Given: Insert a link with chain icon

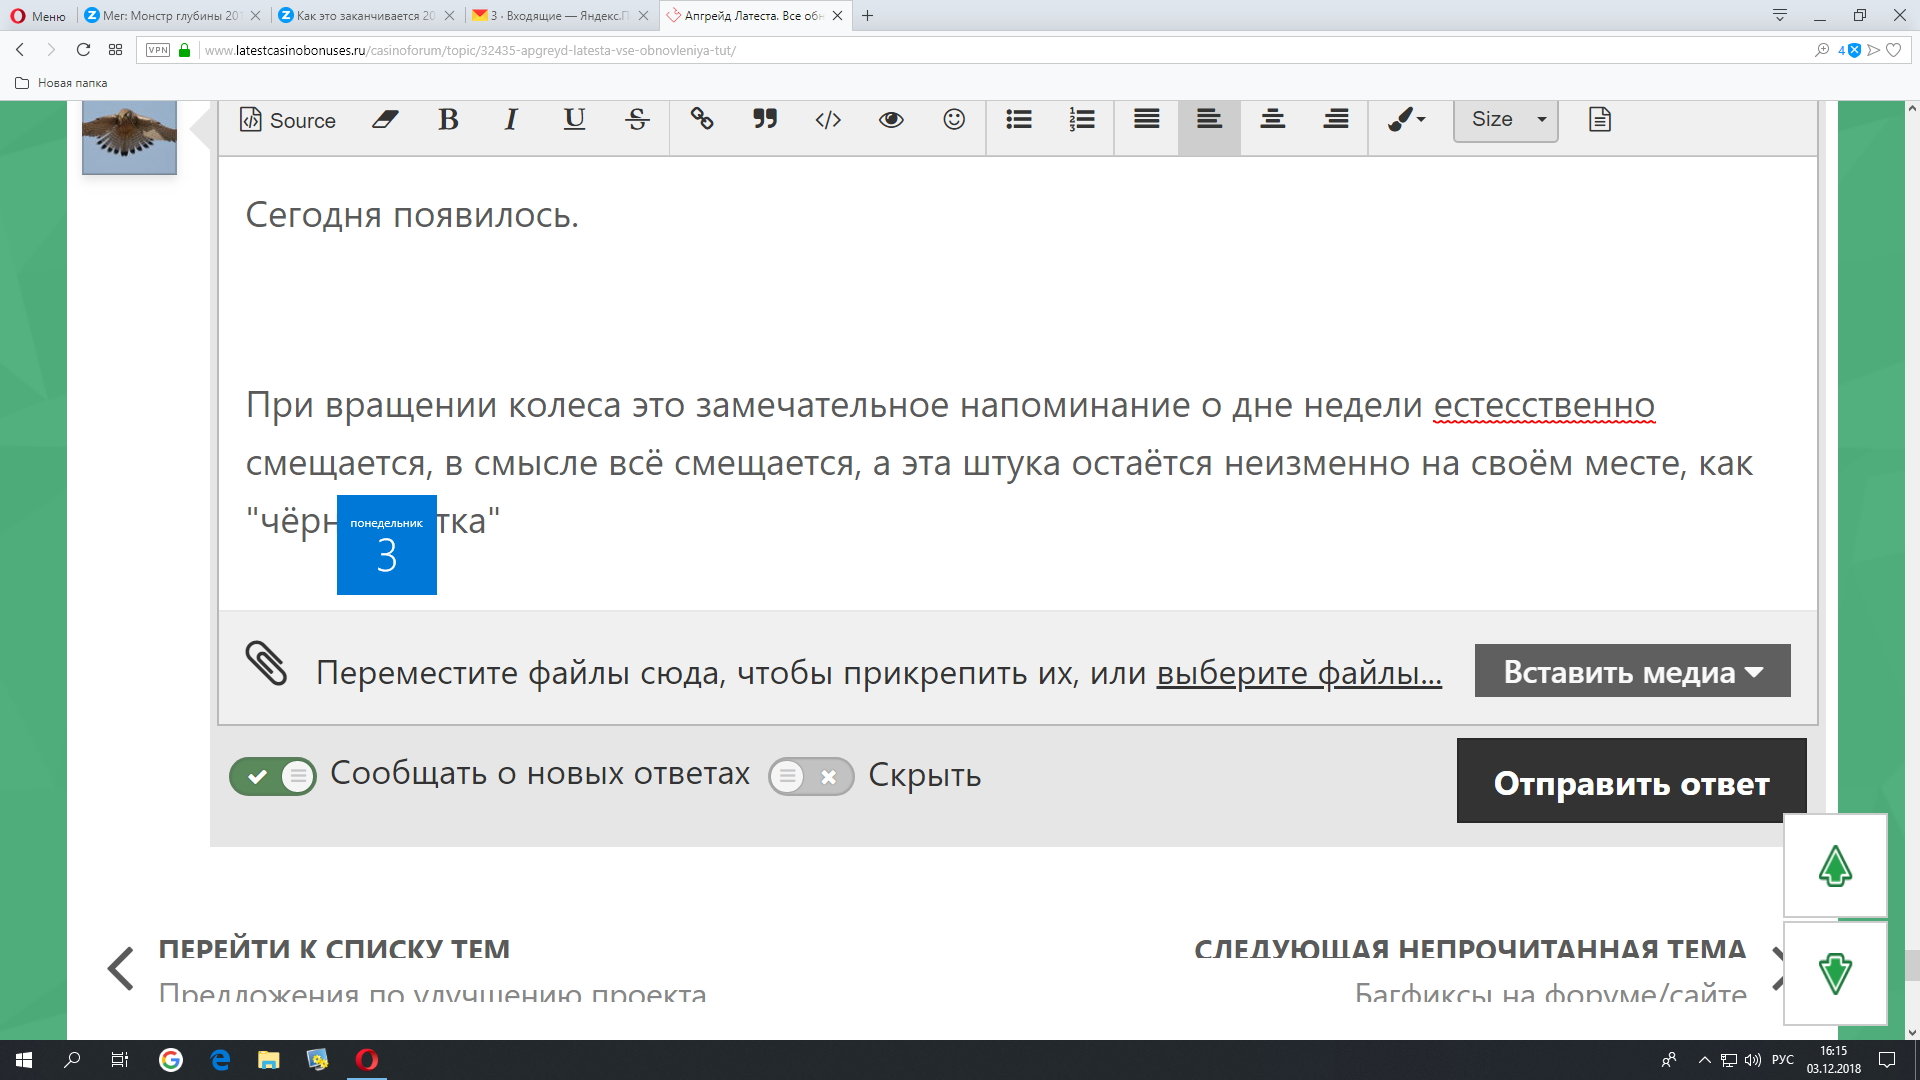Looking at the screenshot, I should (702, 120).
